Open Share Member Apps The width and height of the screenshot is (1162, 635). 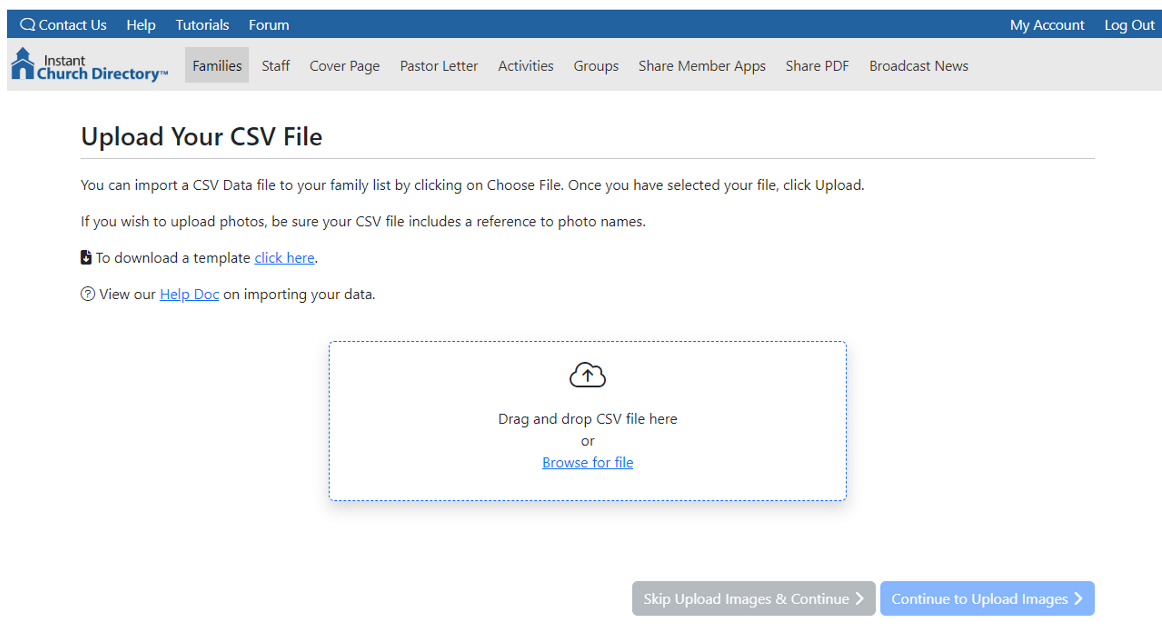(702, 65)
